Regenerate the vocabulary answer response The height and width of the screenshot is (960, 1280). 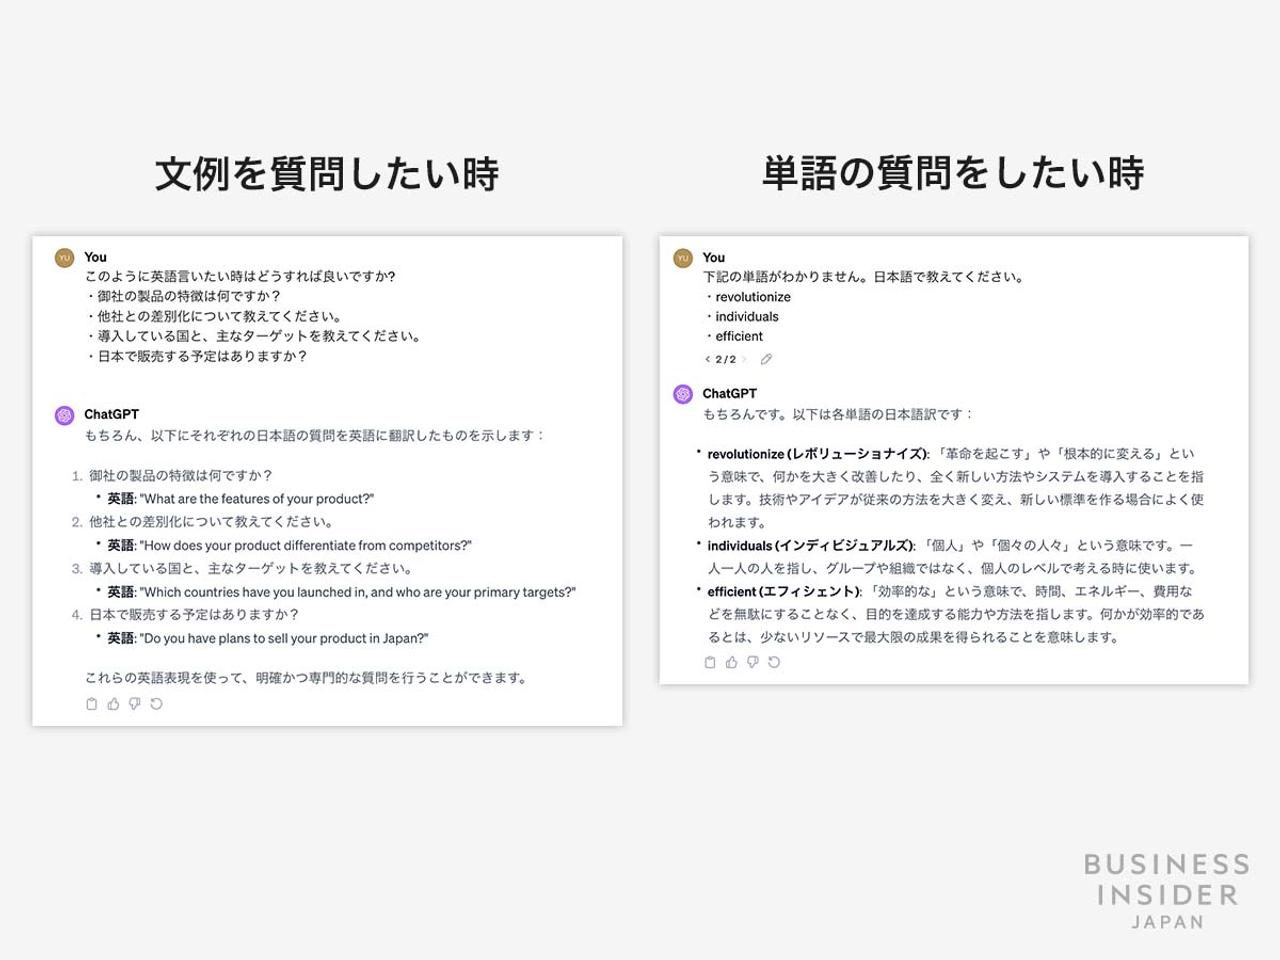click(x=775, y=662)
